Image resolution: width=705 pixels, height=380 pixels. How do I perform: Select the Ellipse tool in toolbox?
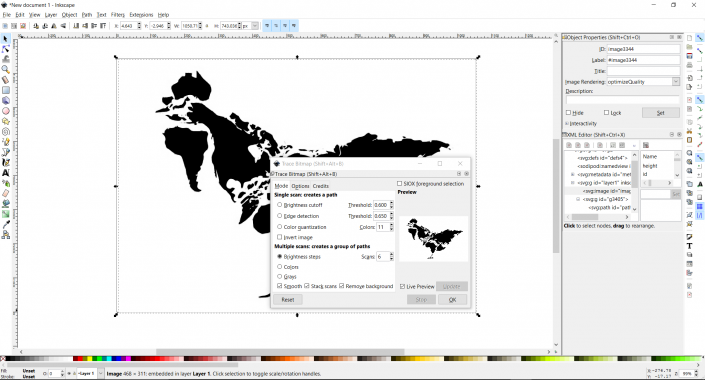tap(5, 111)
